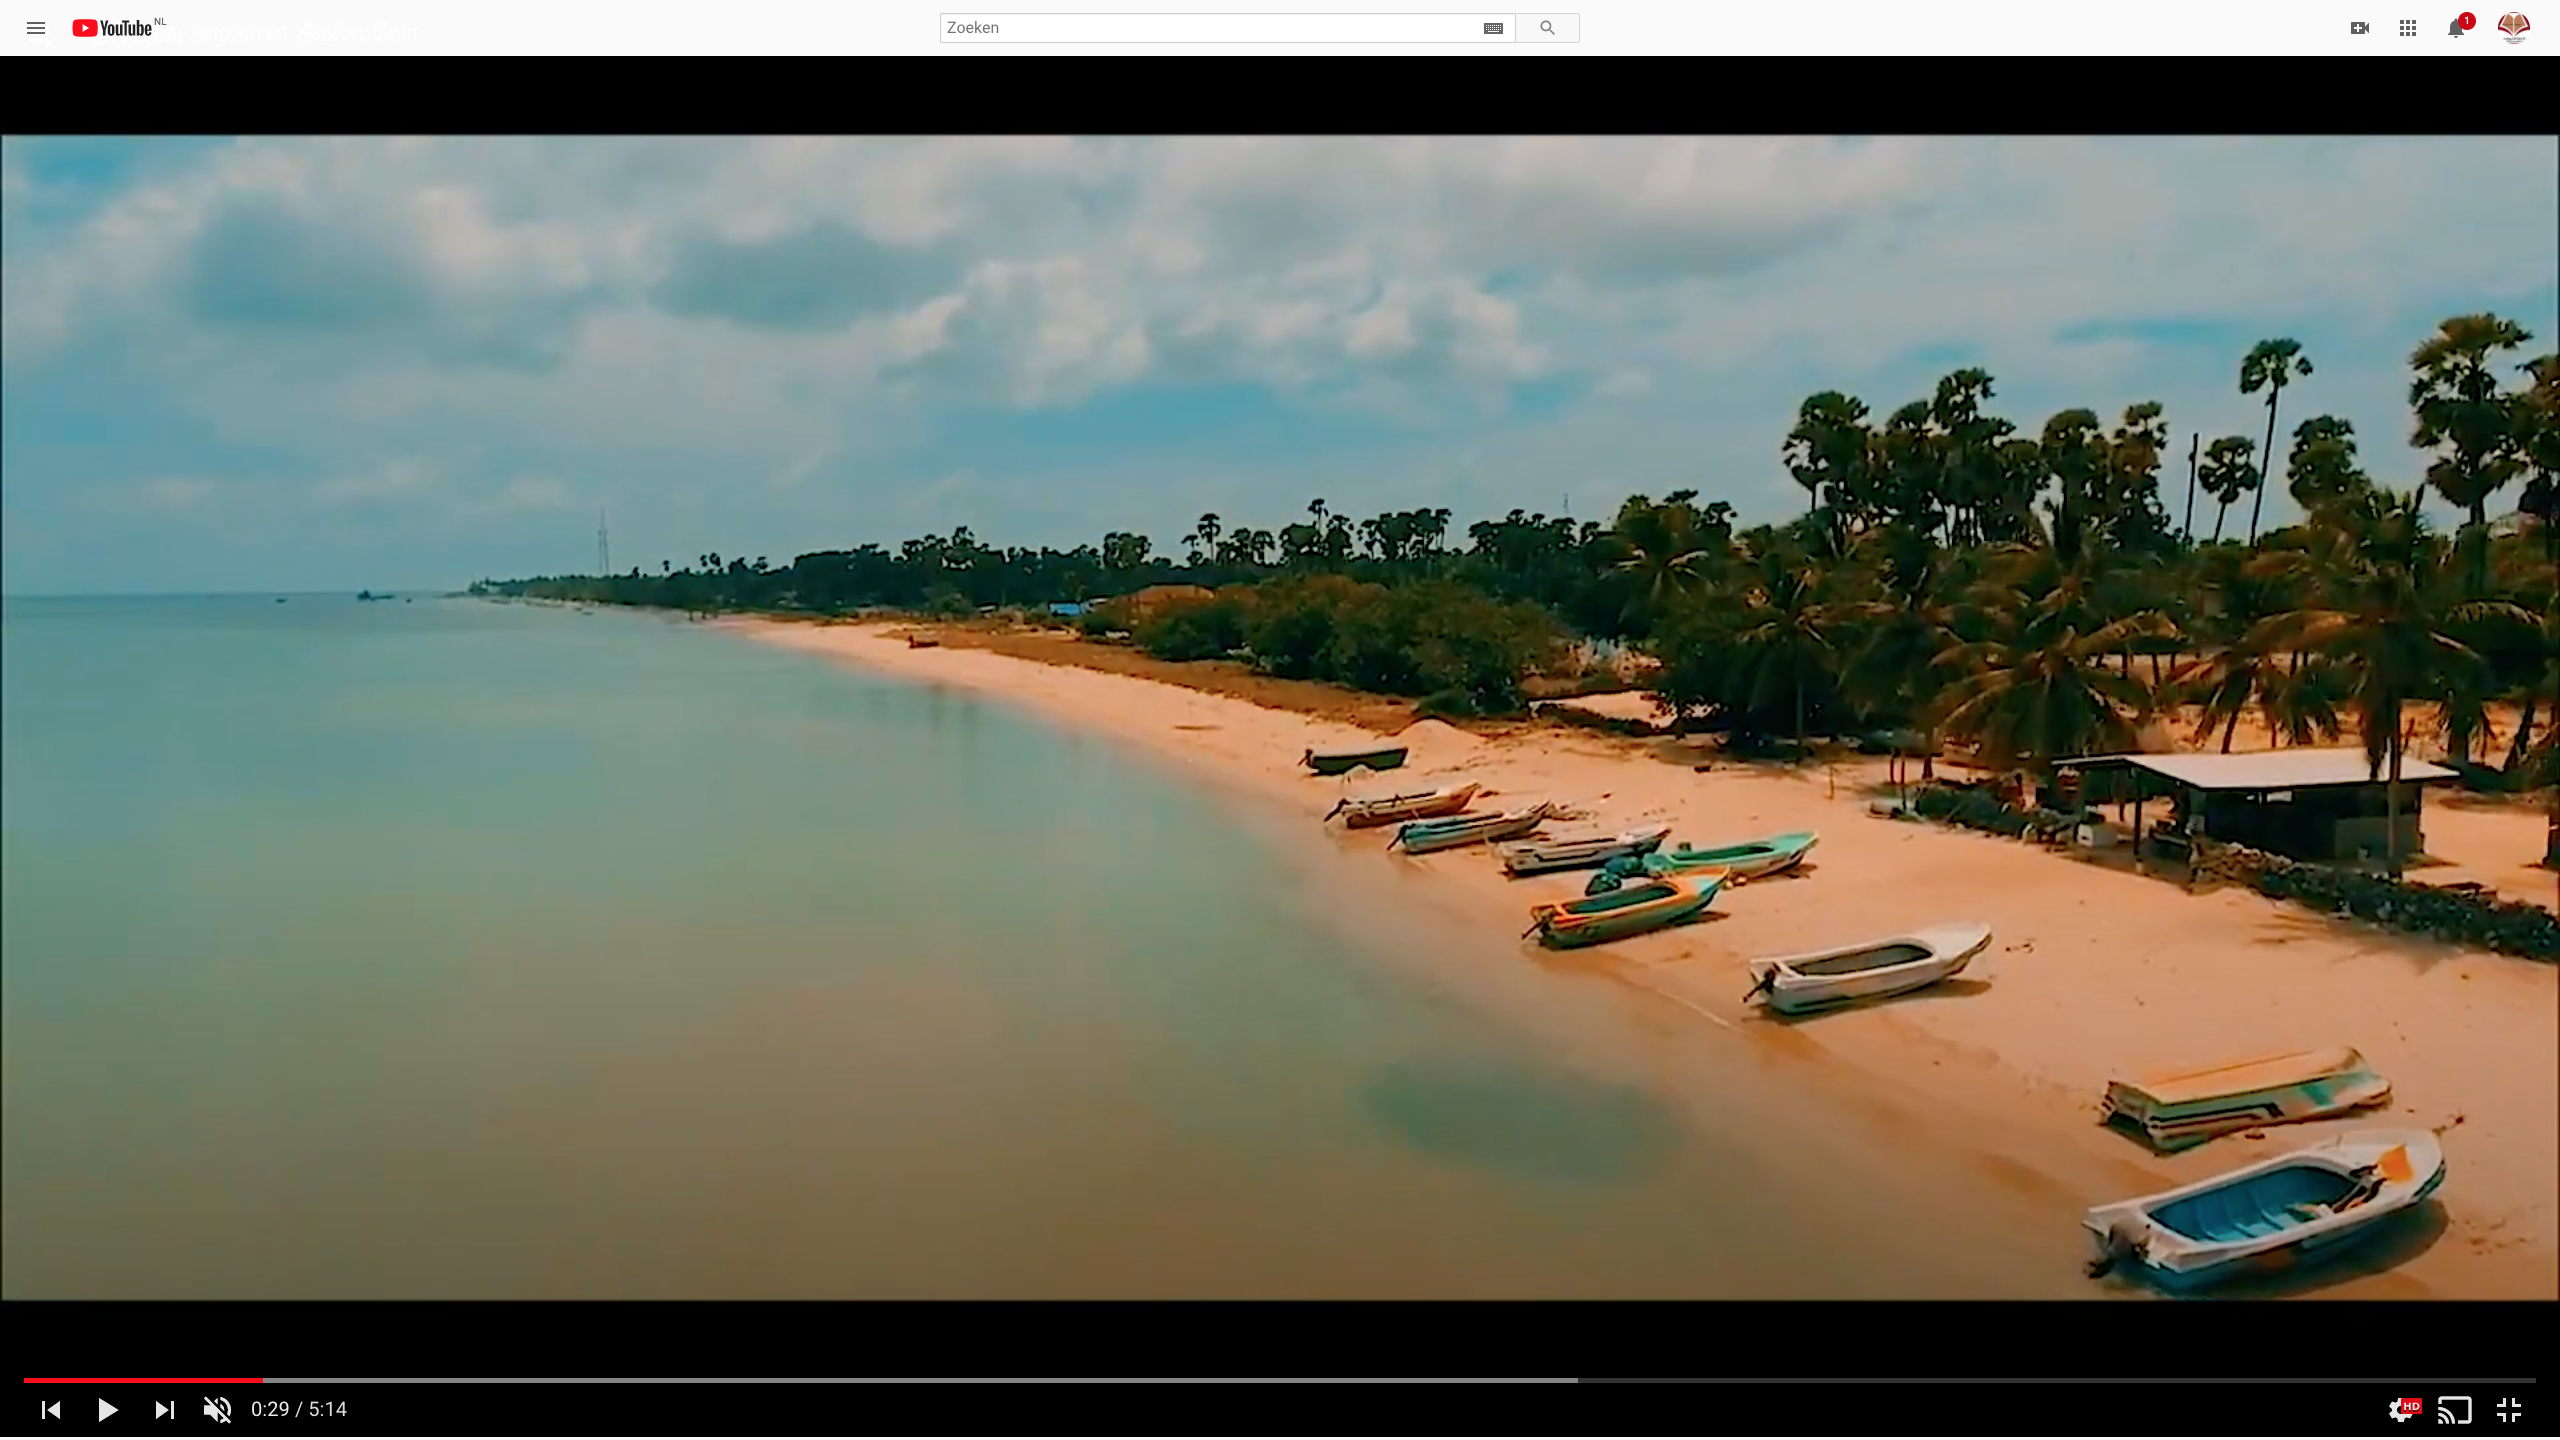2560x1440 pixels.
Task: Click the magnifier search button
Action: [x=1547, y=28]
